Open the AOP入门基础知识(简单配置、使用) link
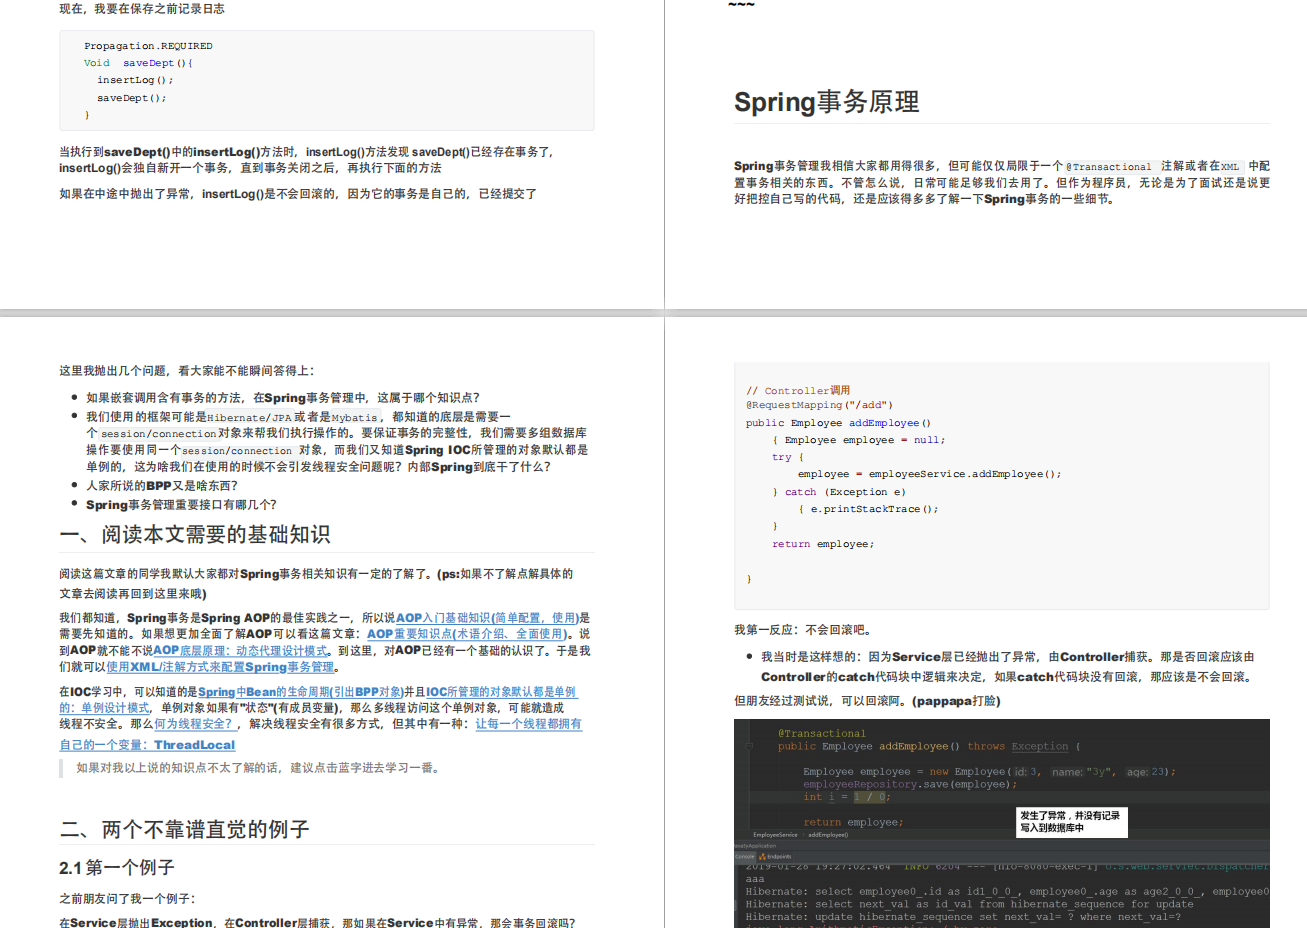Viewport: 1307px width, 928px height. pyautogui.click(x=487, y=618)
